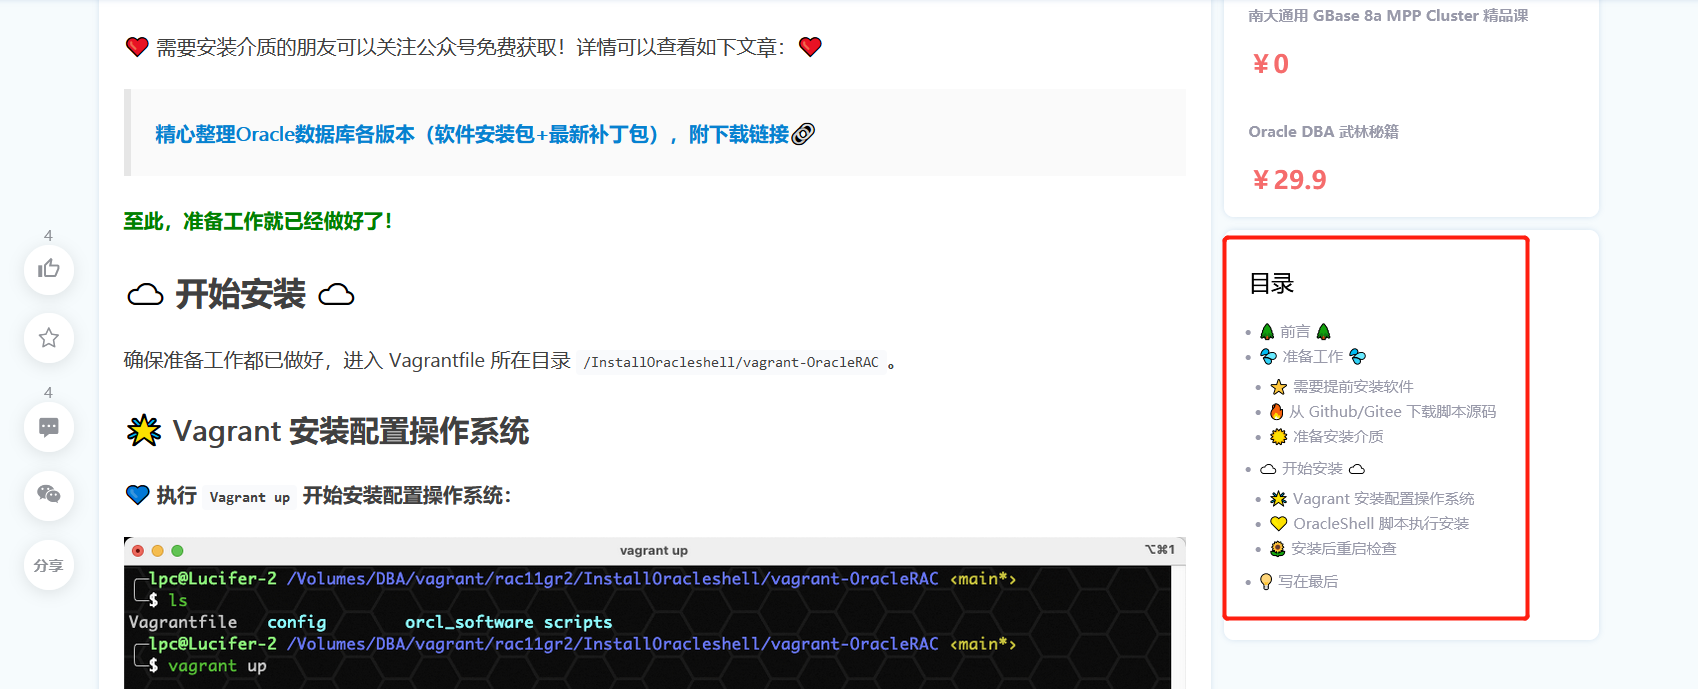Go to Vagrant 安装配置操作系统 contents entry
Image resolution: width=1698 pixels, height=689 pixels.
1372,499
